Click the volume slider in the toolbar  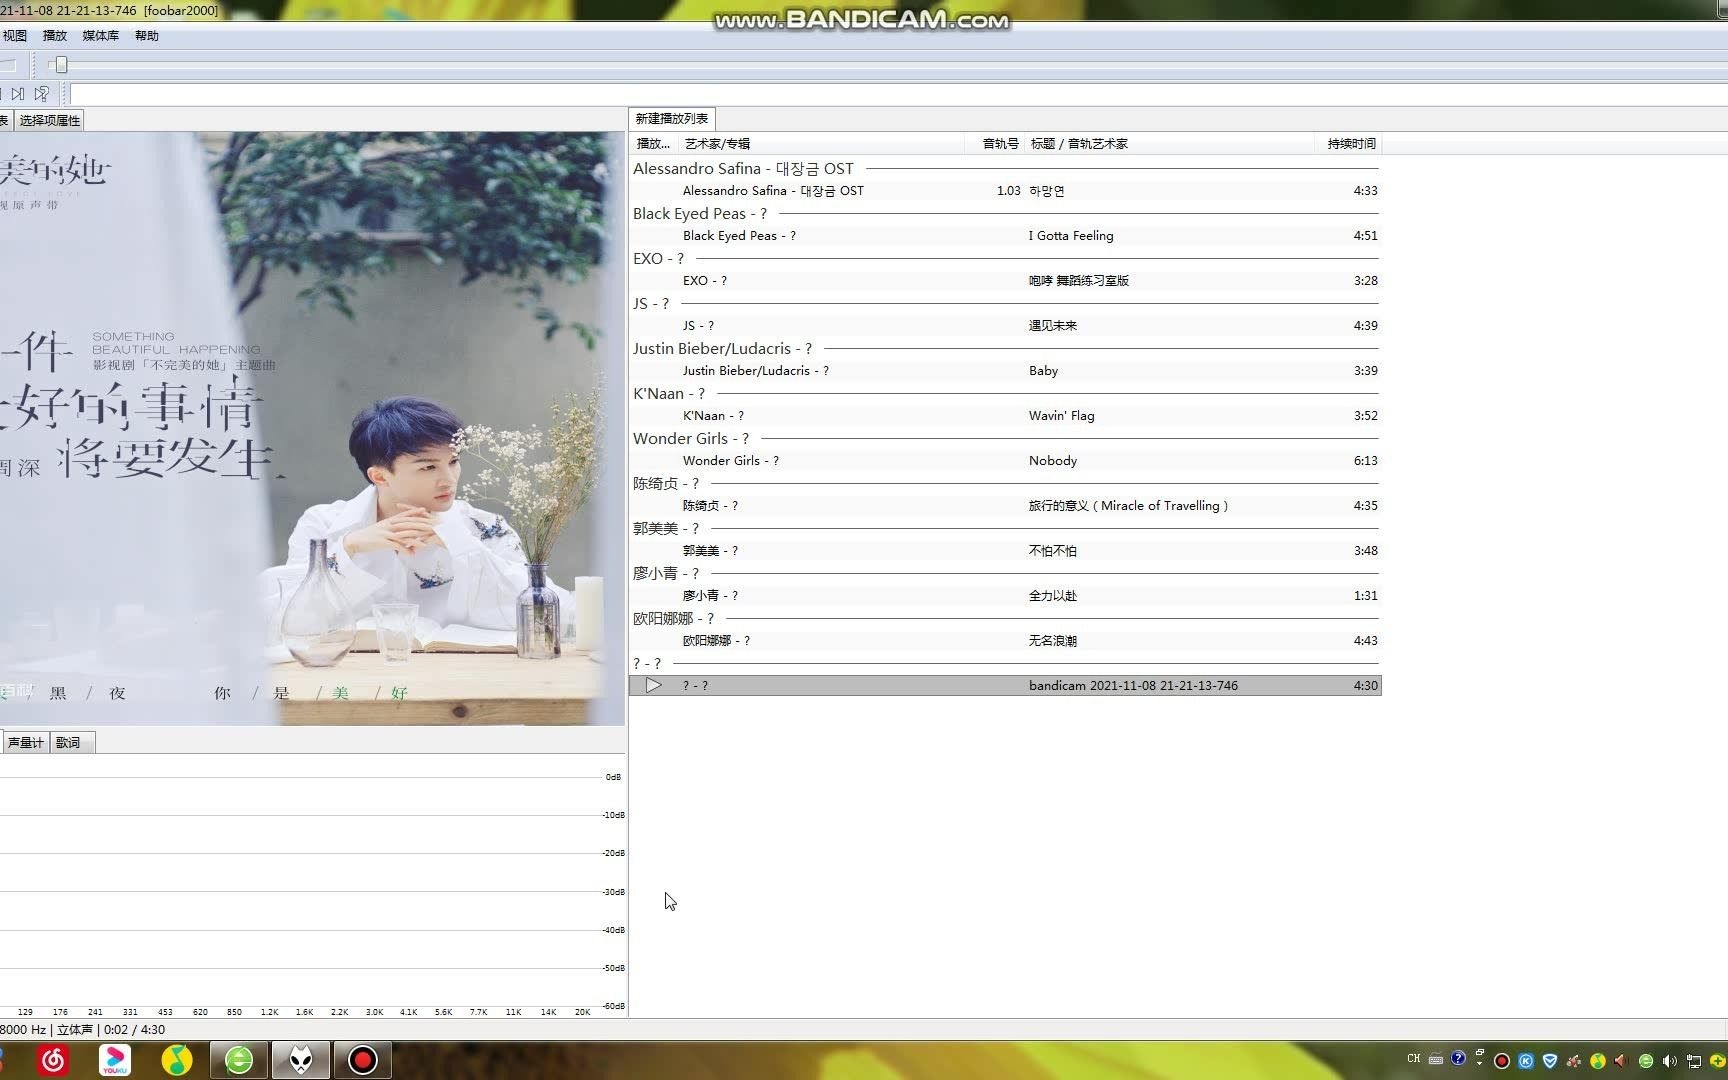pos(8,65)
